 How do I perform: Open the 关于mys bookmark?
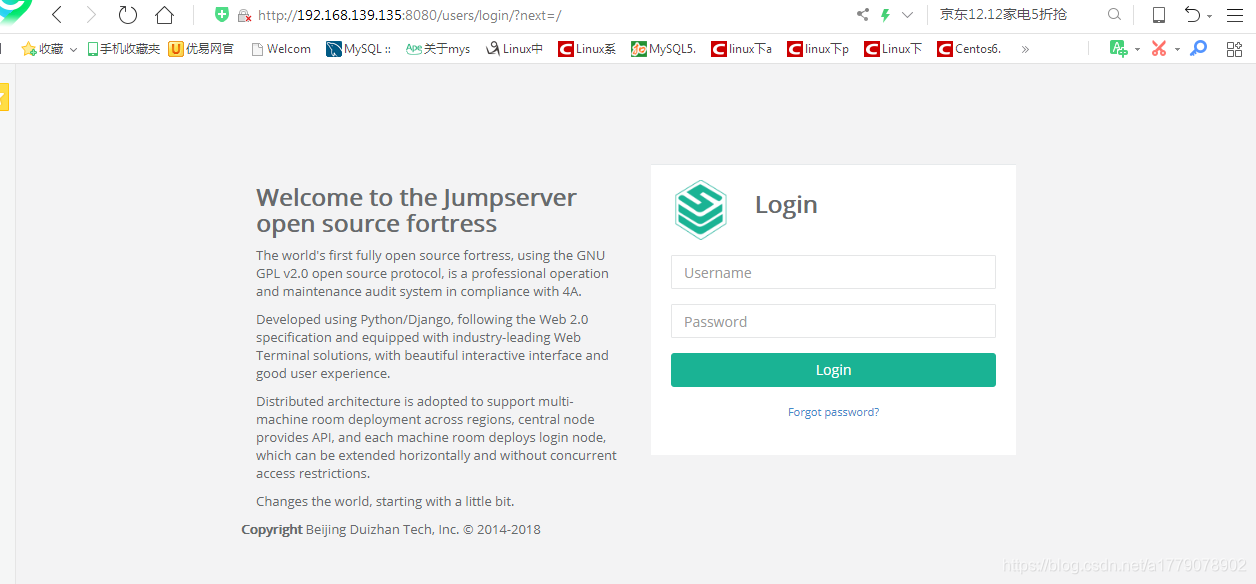pos(438,49)
